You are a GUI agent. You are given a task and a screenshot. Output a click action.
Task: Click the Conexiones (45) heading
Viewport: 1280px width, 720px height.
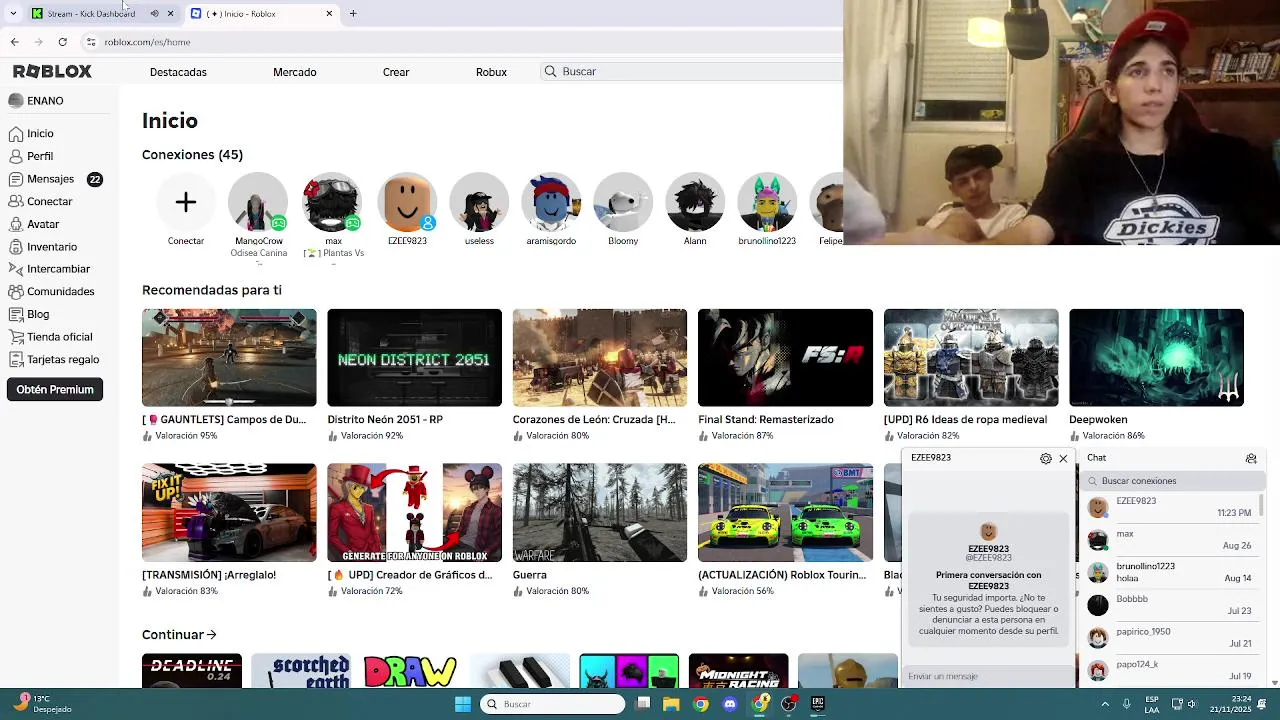192,154
